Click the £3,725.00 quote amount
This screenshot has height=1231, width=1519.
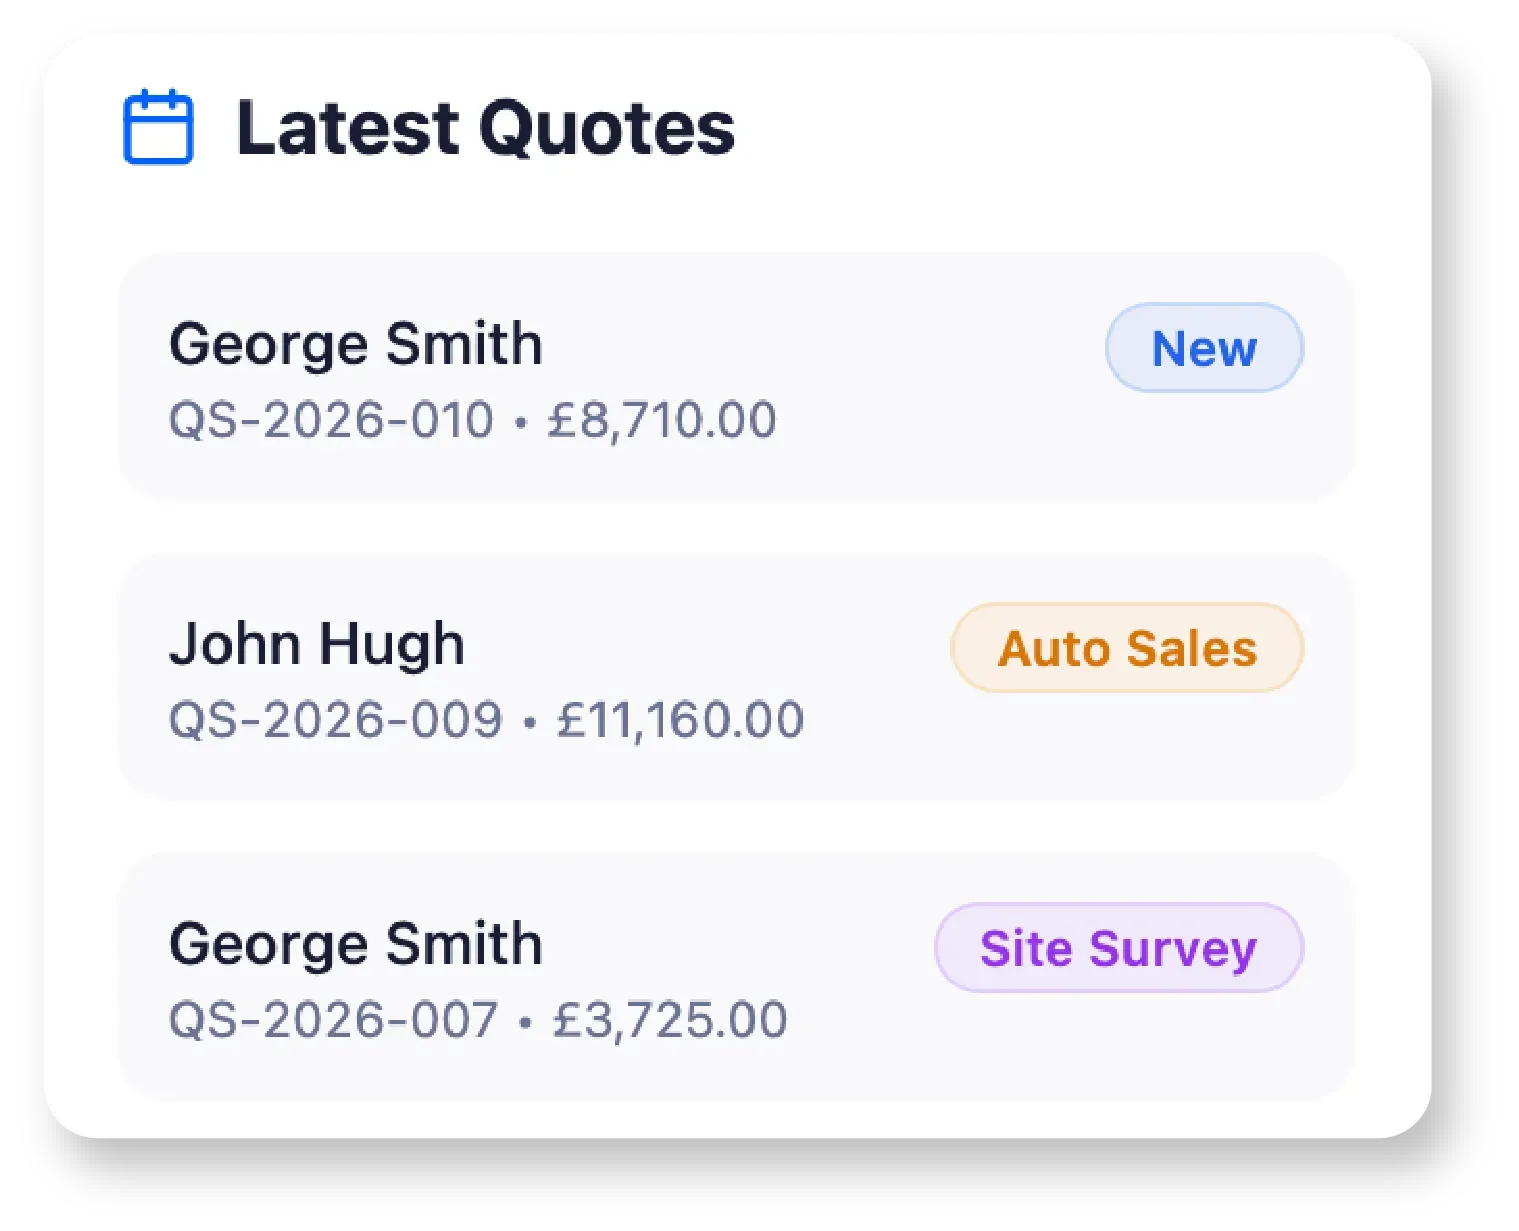pos(670,1020)
